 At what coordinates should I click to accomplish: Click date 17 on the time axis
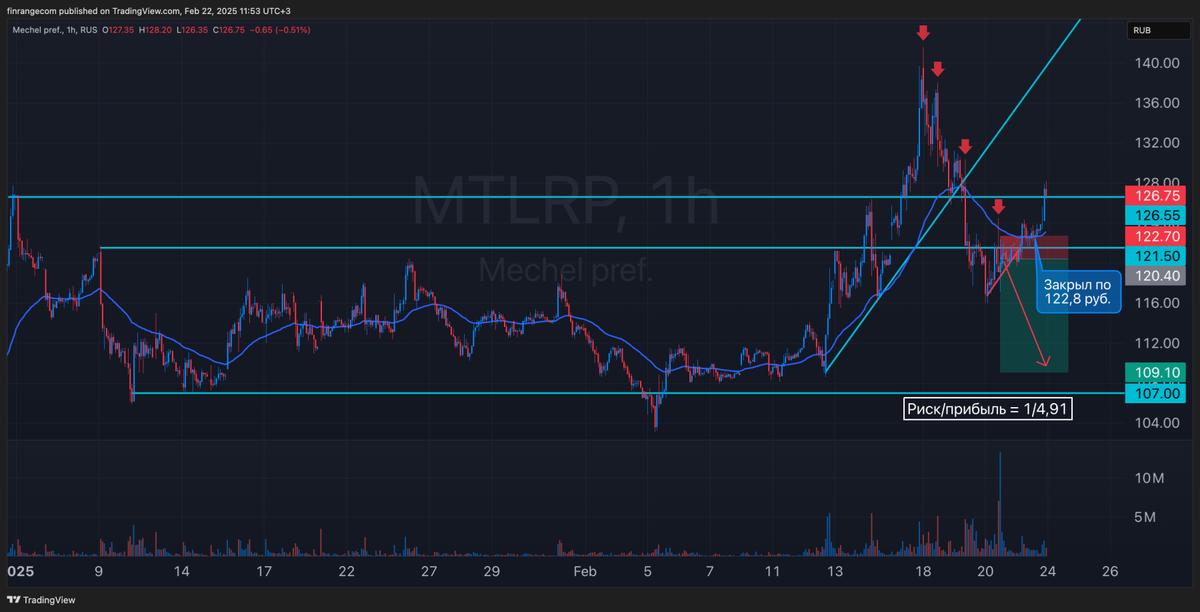pos(262,572)
